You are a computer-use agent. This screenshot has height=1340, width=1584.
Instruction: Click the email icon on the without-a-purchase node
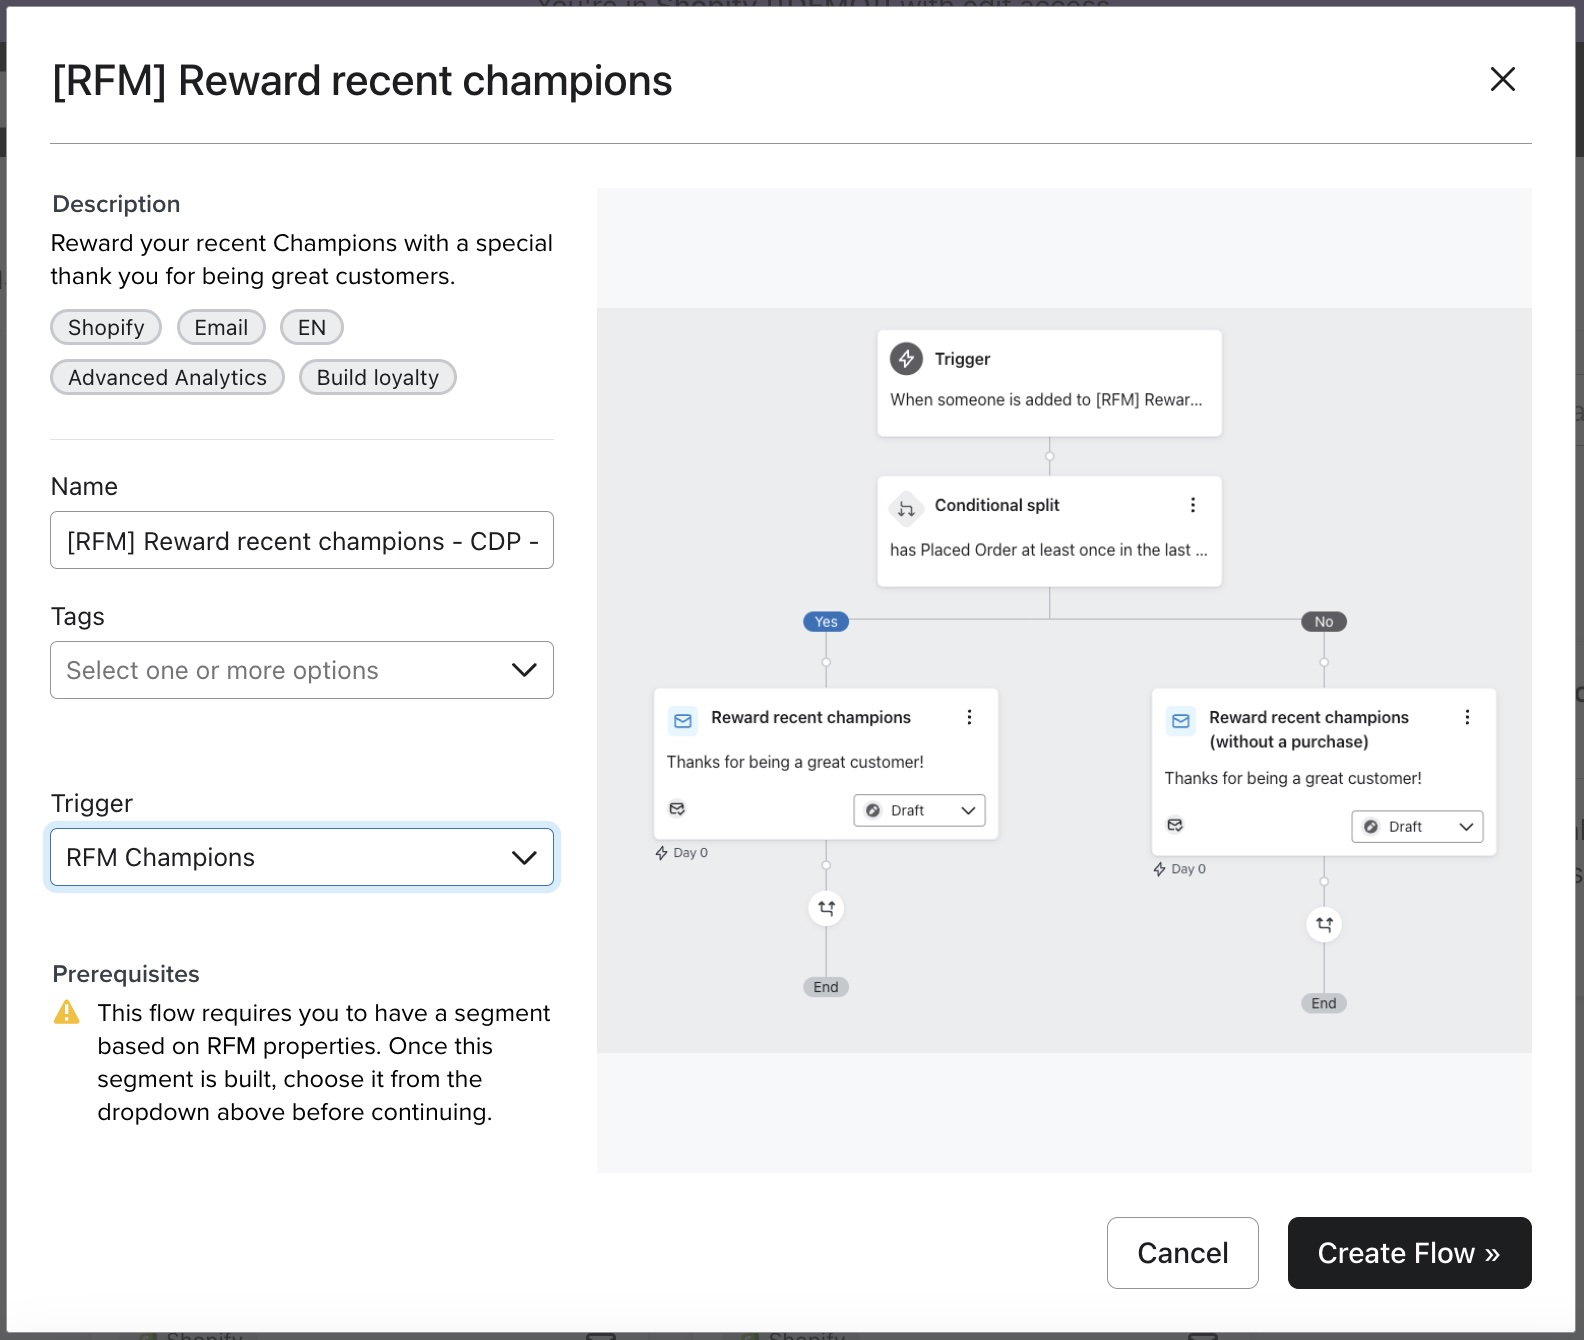click(1180, 720)
